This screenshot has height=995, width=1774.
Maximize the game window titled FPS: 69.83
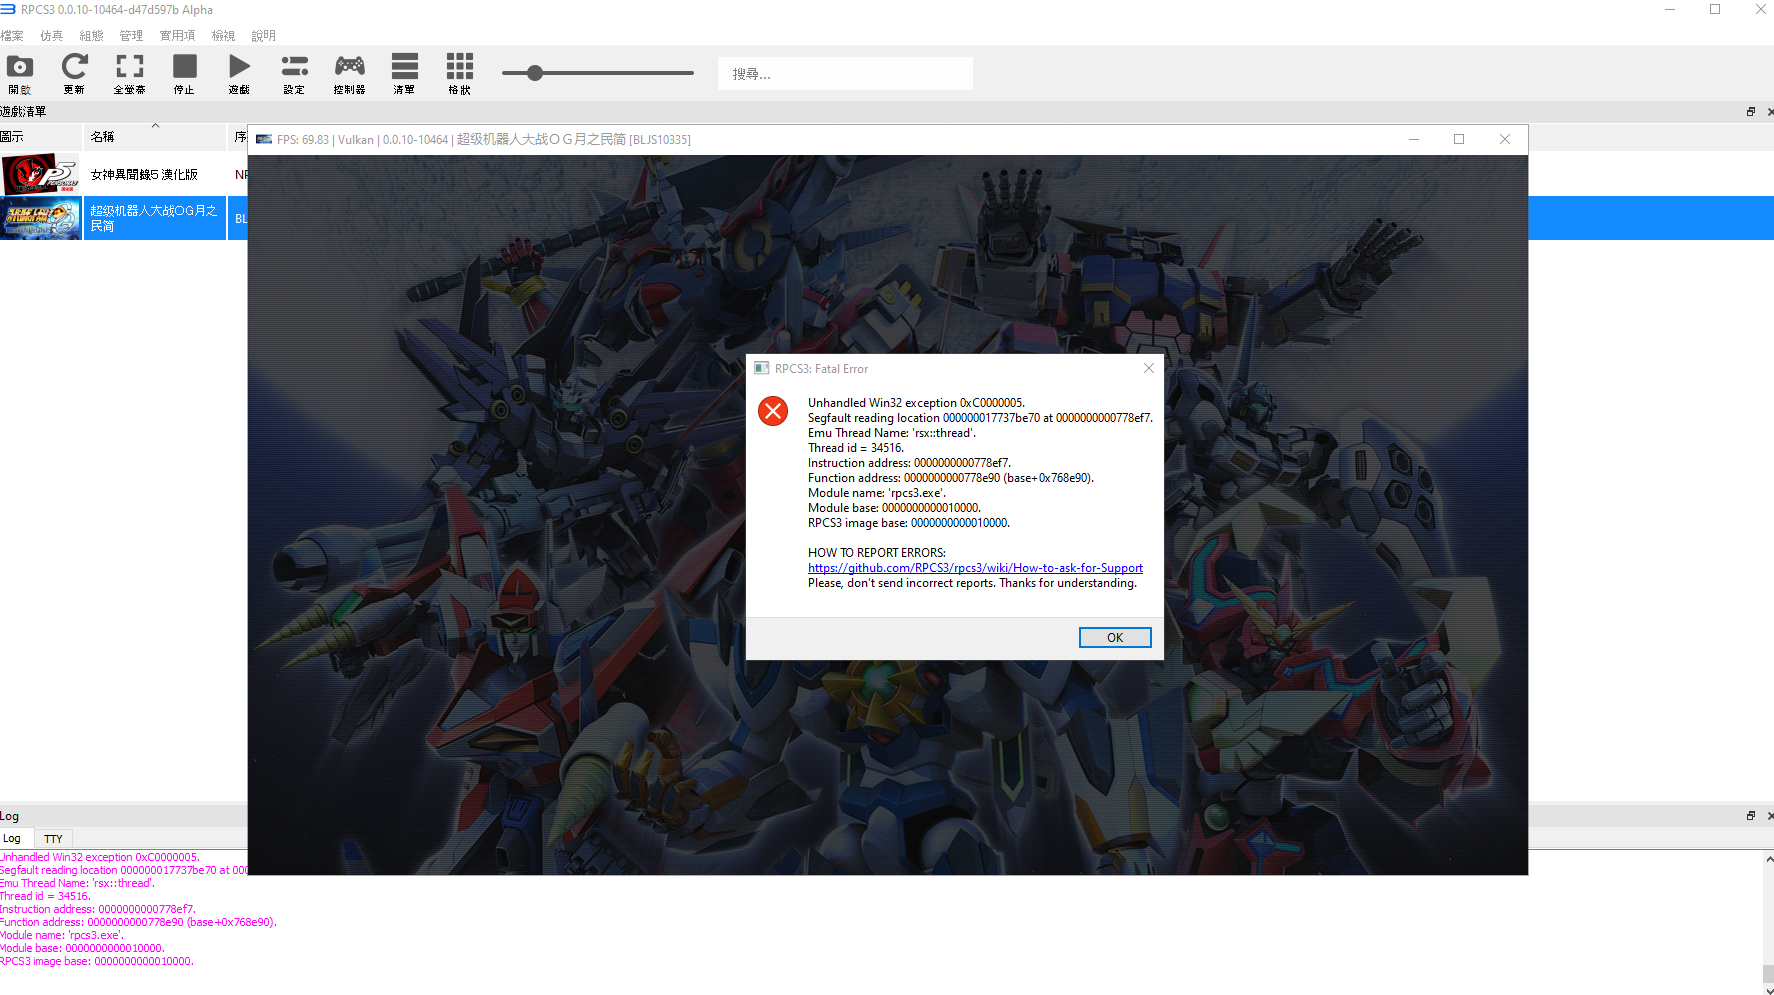click(x=1459, y=140)
